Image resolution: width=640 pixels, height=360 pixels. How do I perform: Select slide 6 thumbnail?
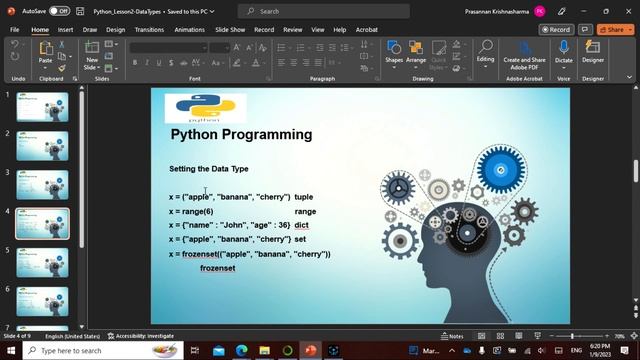(x=42, y=302)
